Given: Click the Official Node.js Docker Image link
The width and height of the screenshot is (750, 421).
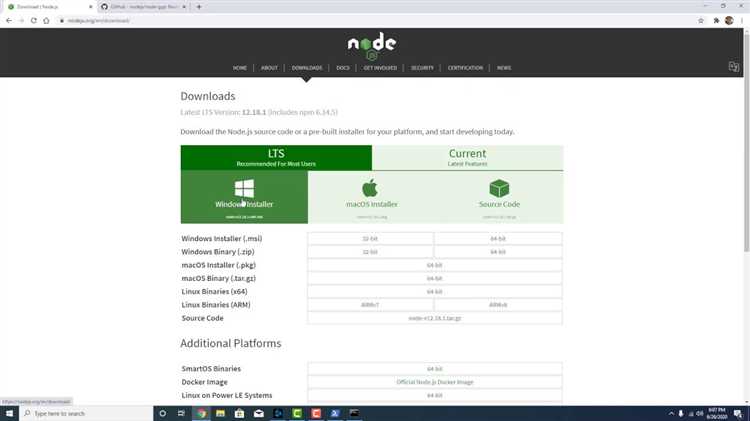Looking at the screenshot, I should pos(434,382).
